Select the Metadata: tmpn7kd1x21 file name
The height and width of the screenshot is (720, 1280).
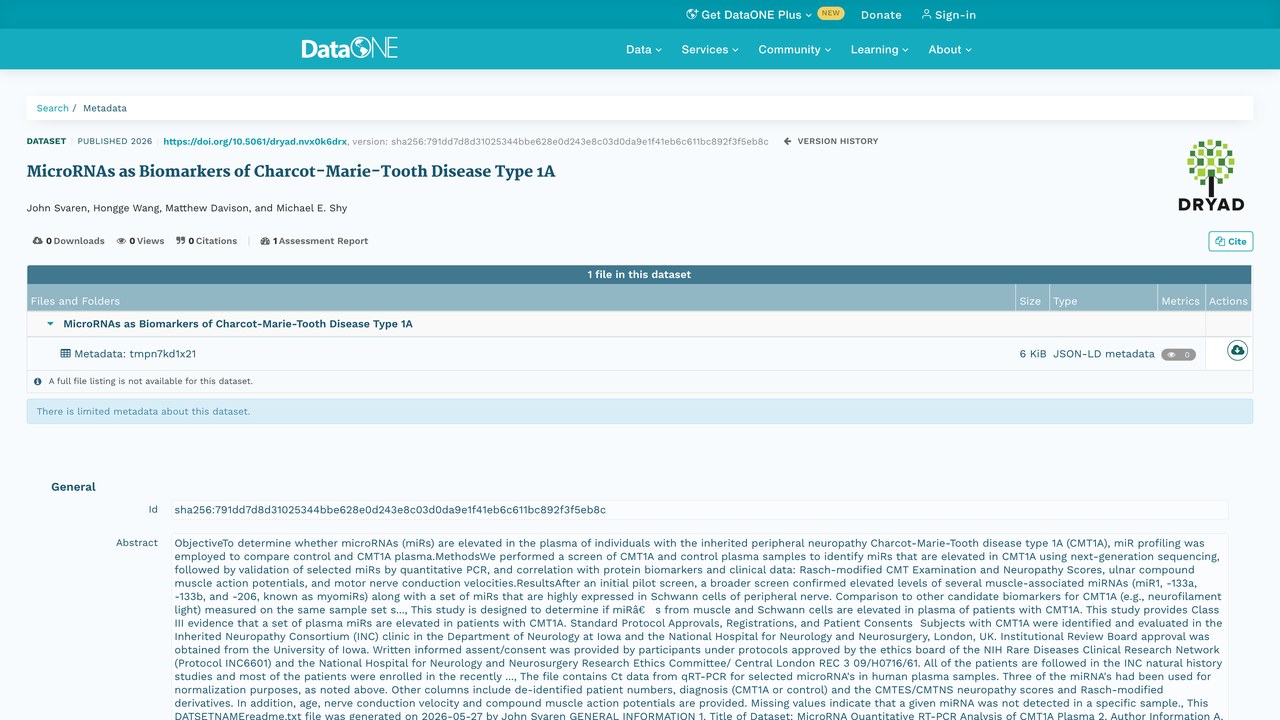[135, 354]
